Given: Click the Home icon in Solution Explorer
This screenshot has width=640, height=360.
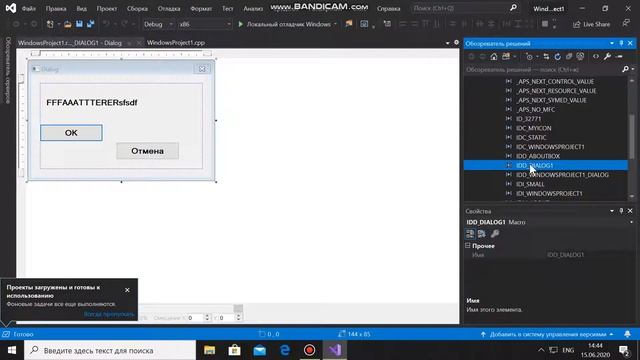Looking at the screenshot, I should click(x=494, y=56).
